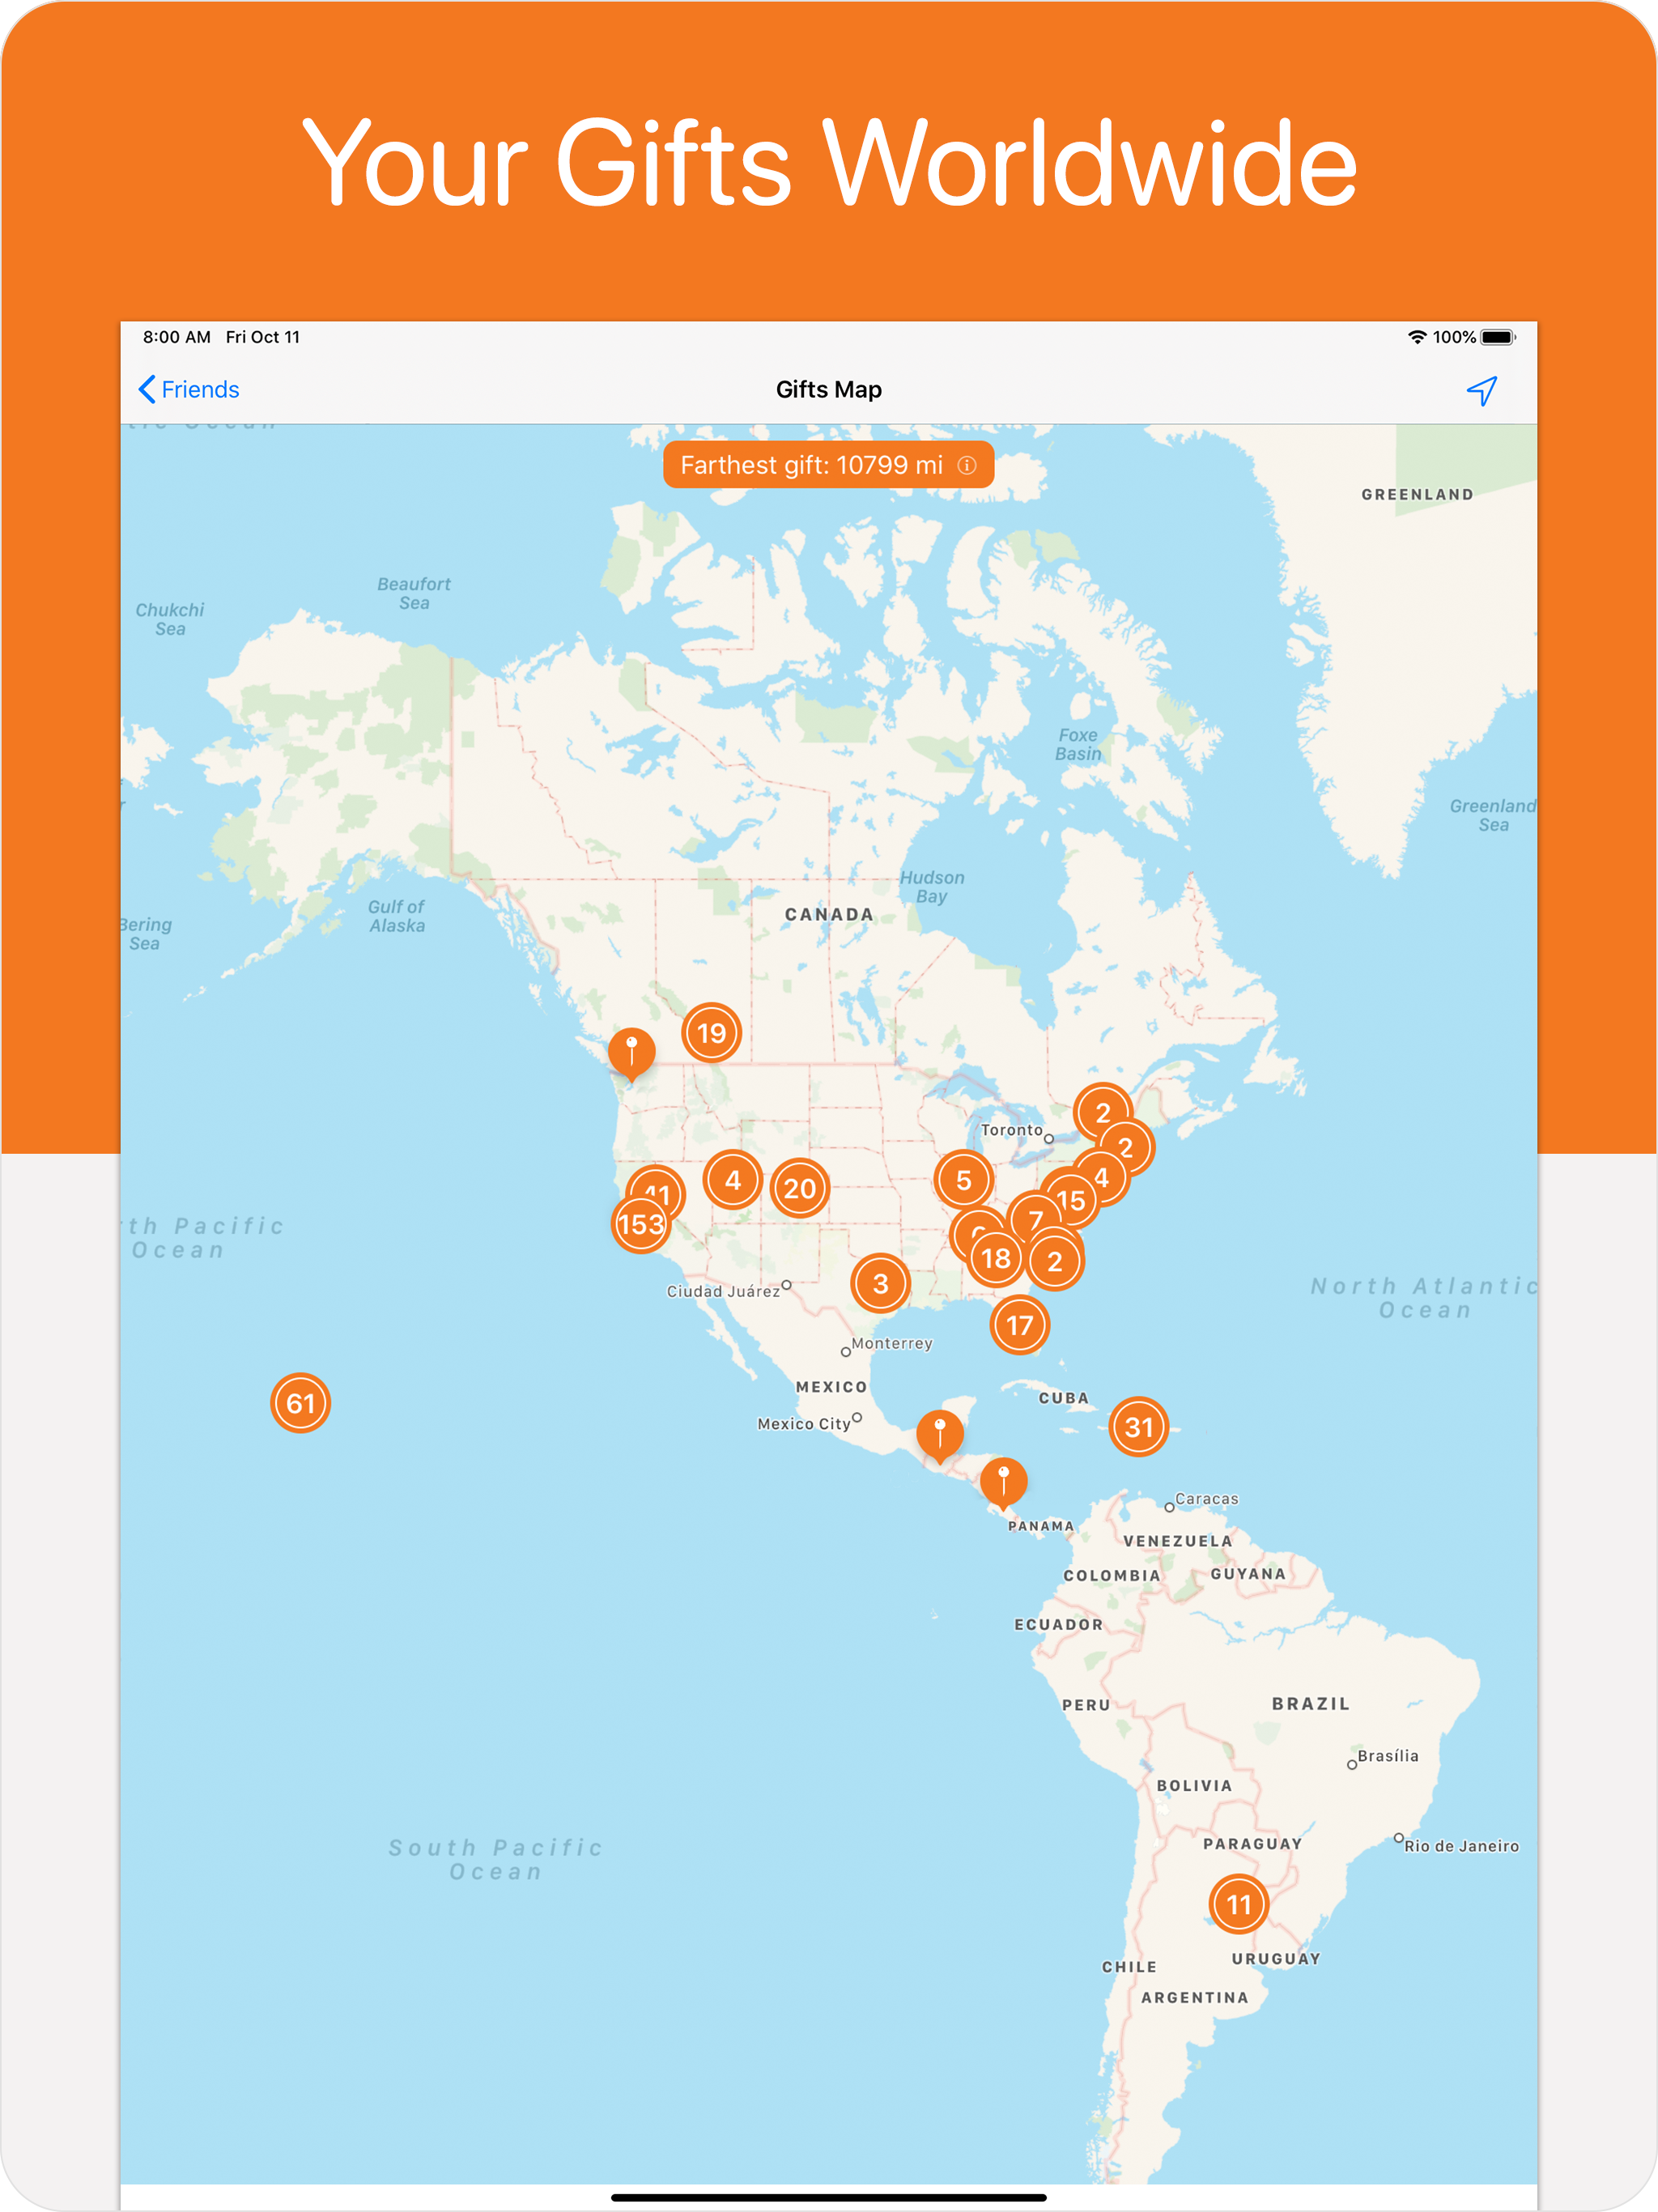This screenshot has width=1658, height=2212.
Task: Tap the current location arrow icon
Action: pyautogui.click(x=1481, y=390)
